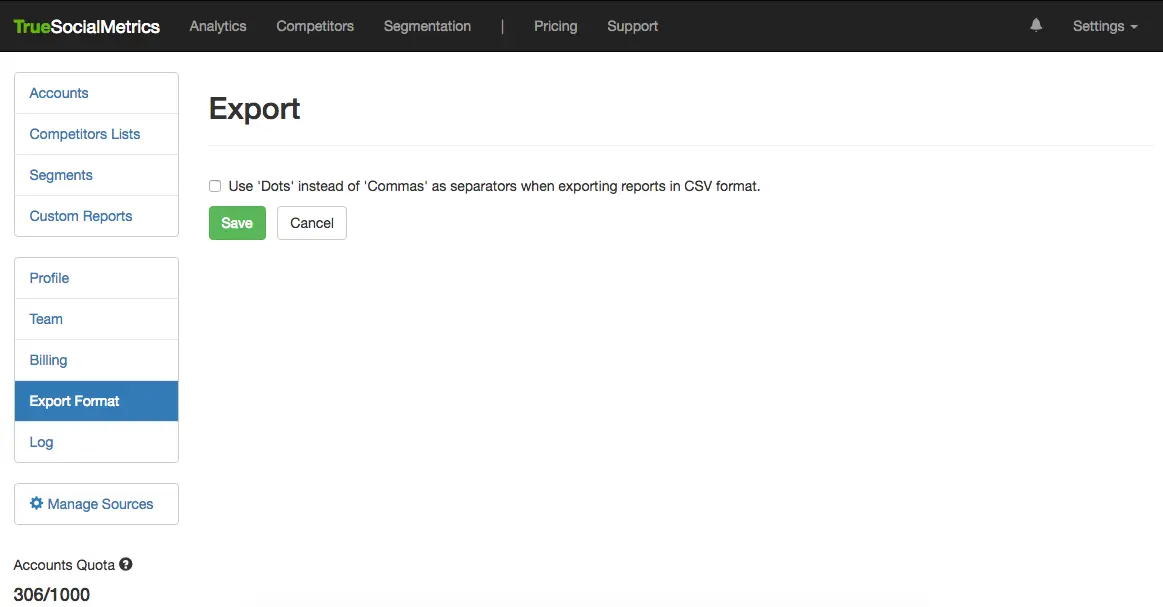Go to Segments in the sidebar

coord(61,175)
